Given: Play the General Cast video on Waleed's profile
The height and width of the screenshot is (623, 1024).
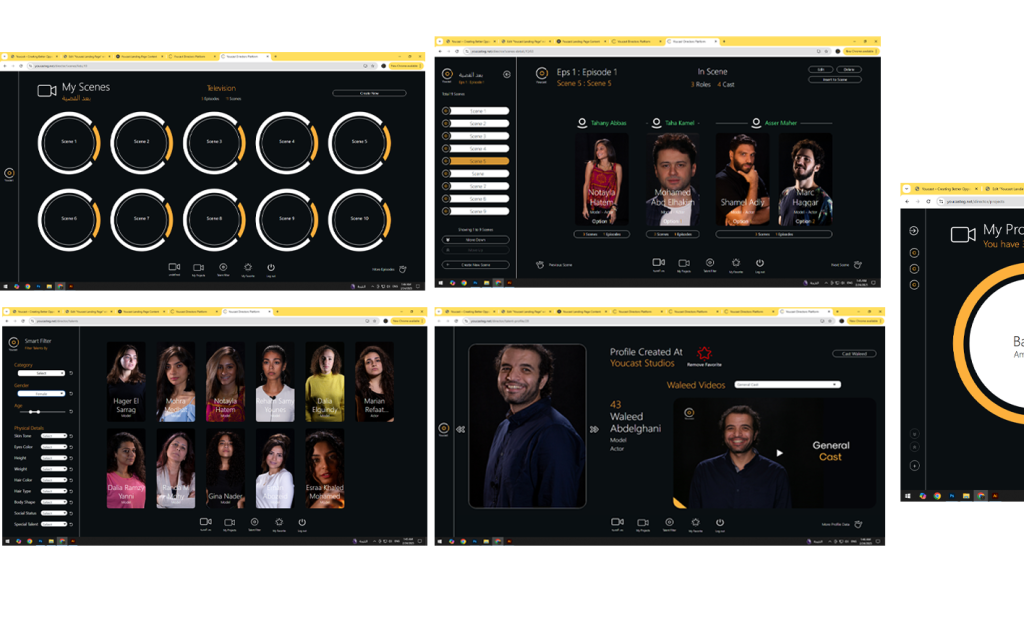Looking at the screenshot, I should tap(780, 451).
